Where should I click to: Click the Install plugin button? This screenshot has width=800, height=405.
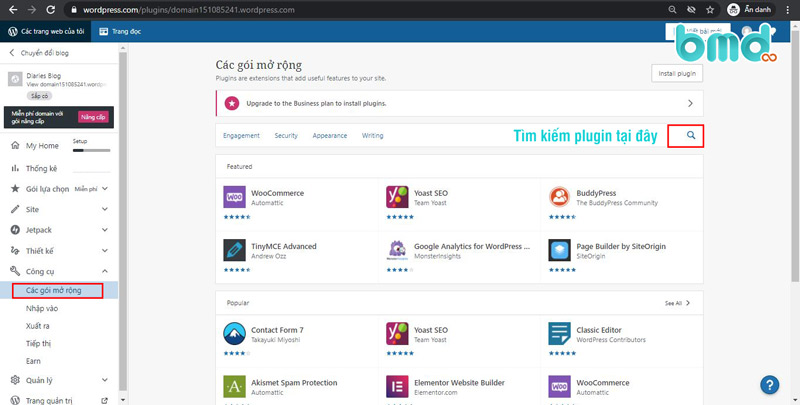tap(677, 73)
